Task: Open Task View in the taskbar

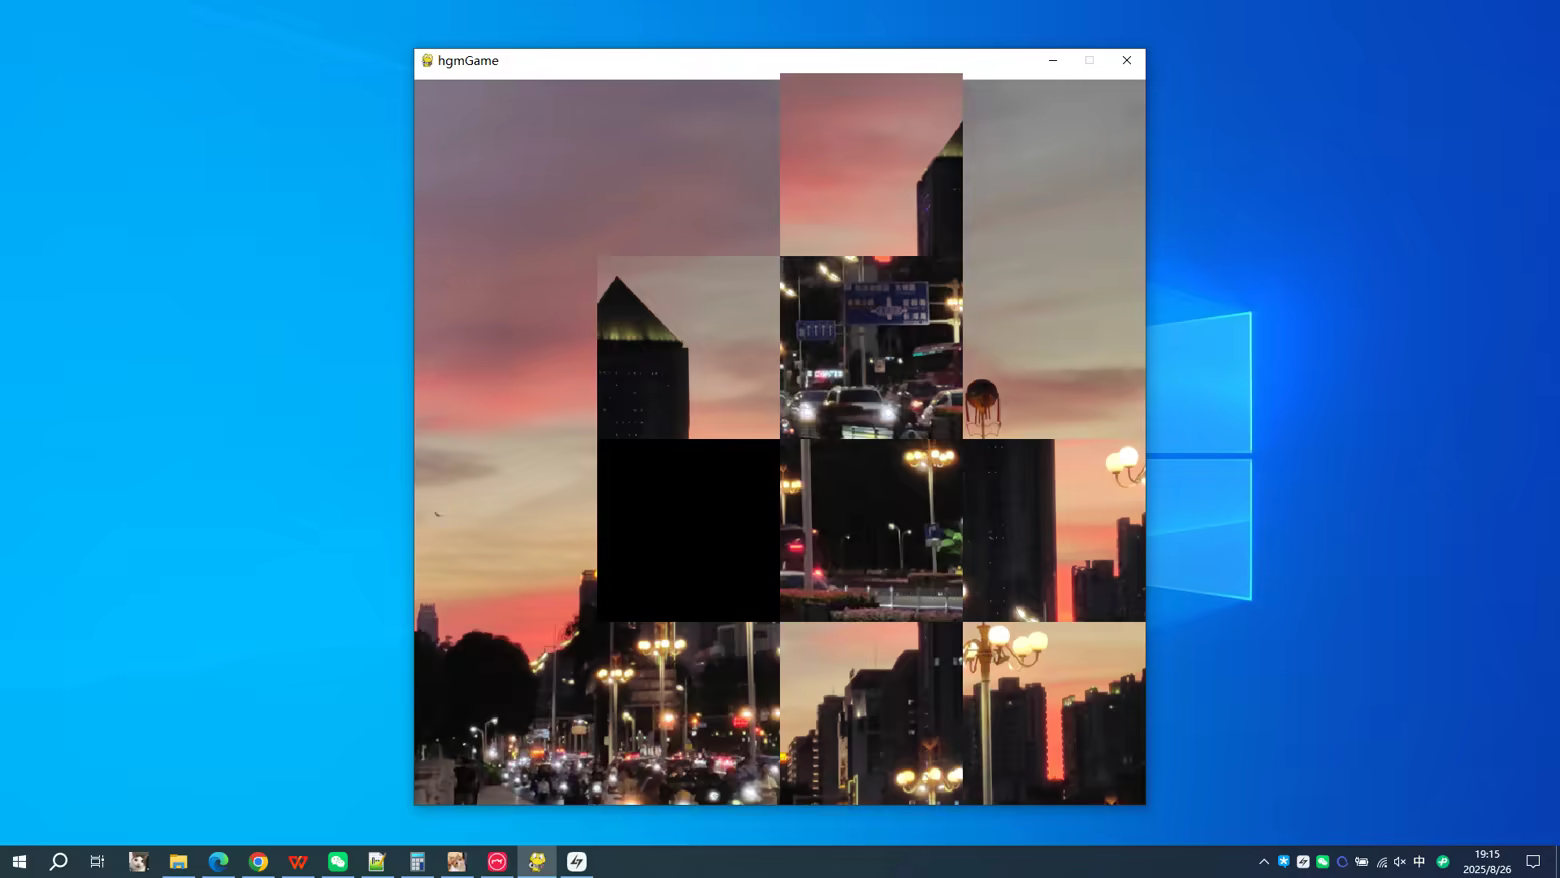Action: tap(97, 861)
